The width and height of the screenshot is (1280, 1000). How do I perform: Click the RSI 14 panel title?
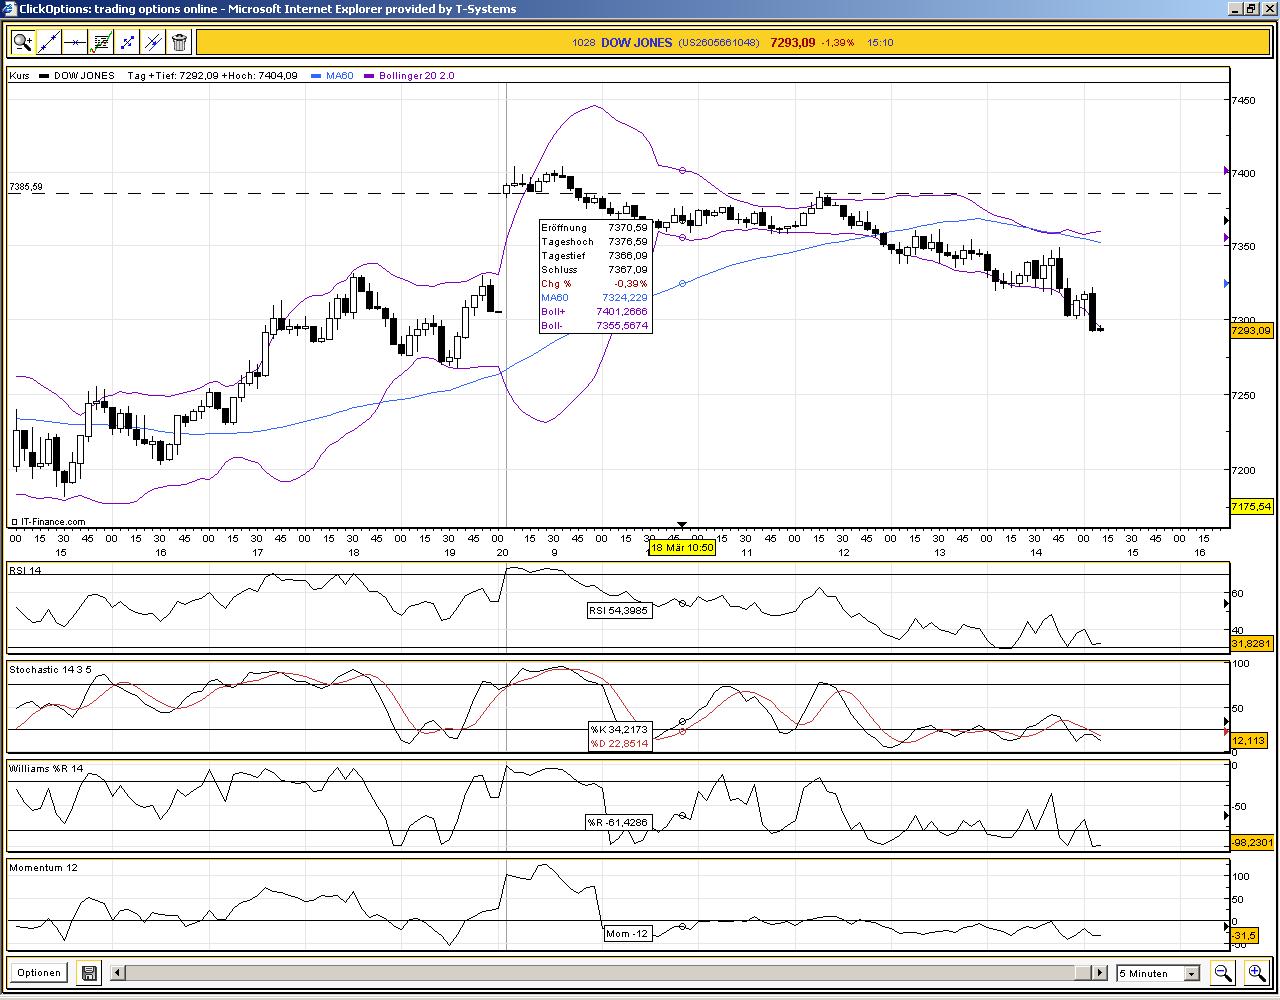click(x=25, y=570)
